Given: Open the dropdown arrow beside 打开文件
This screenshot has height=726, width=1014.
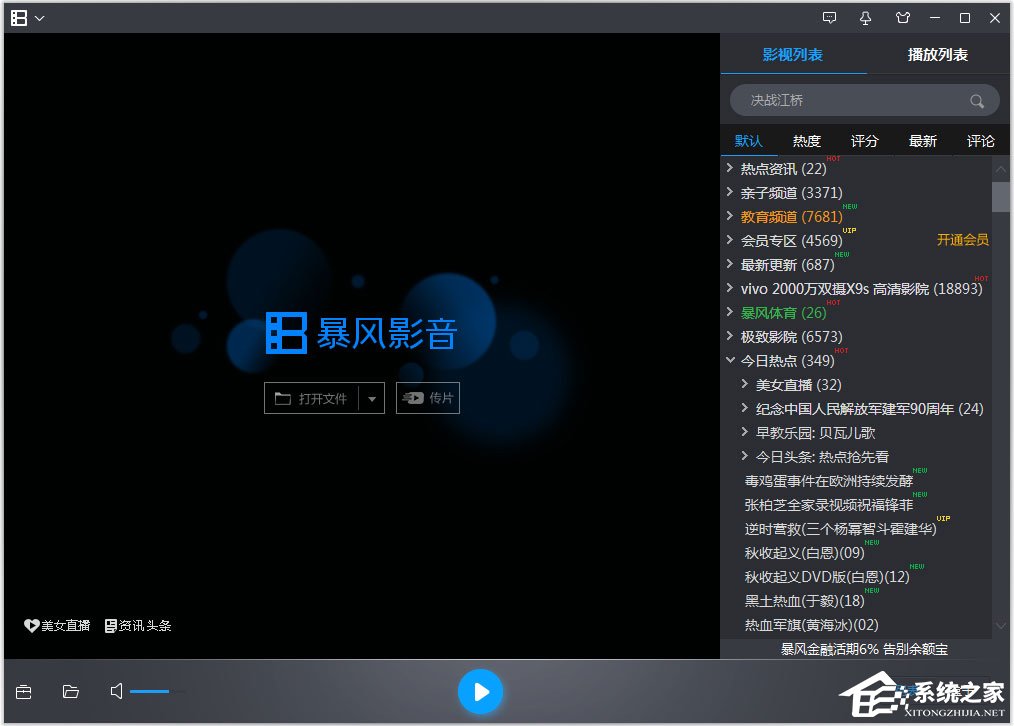Looking at the screenshot, I should [x=371, y=397].
